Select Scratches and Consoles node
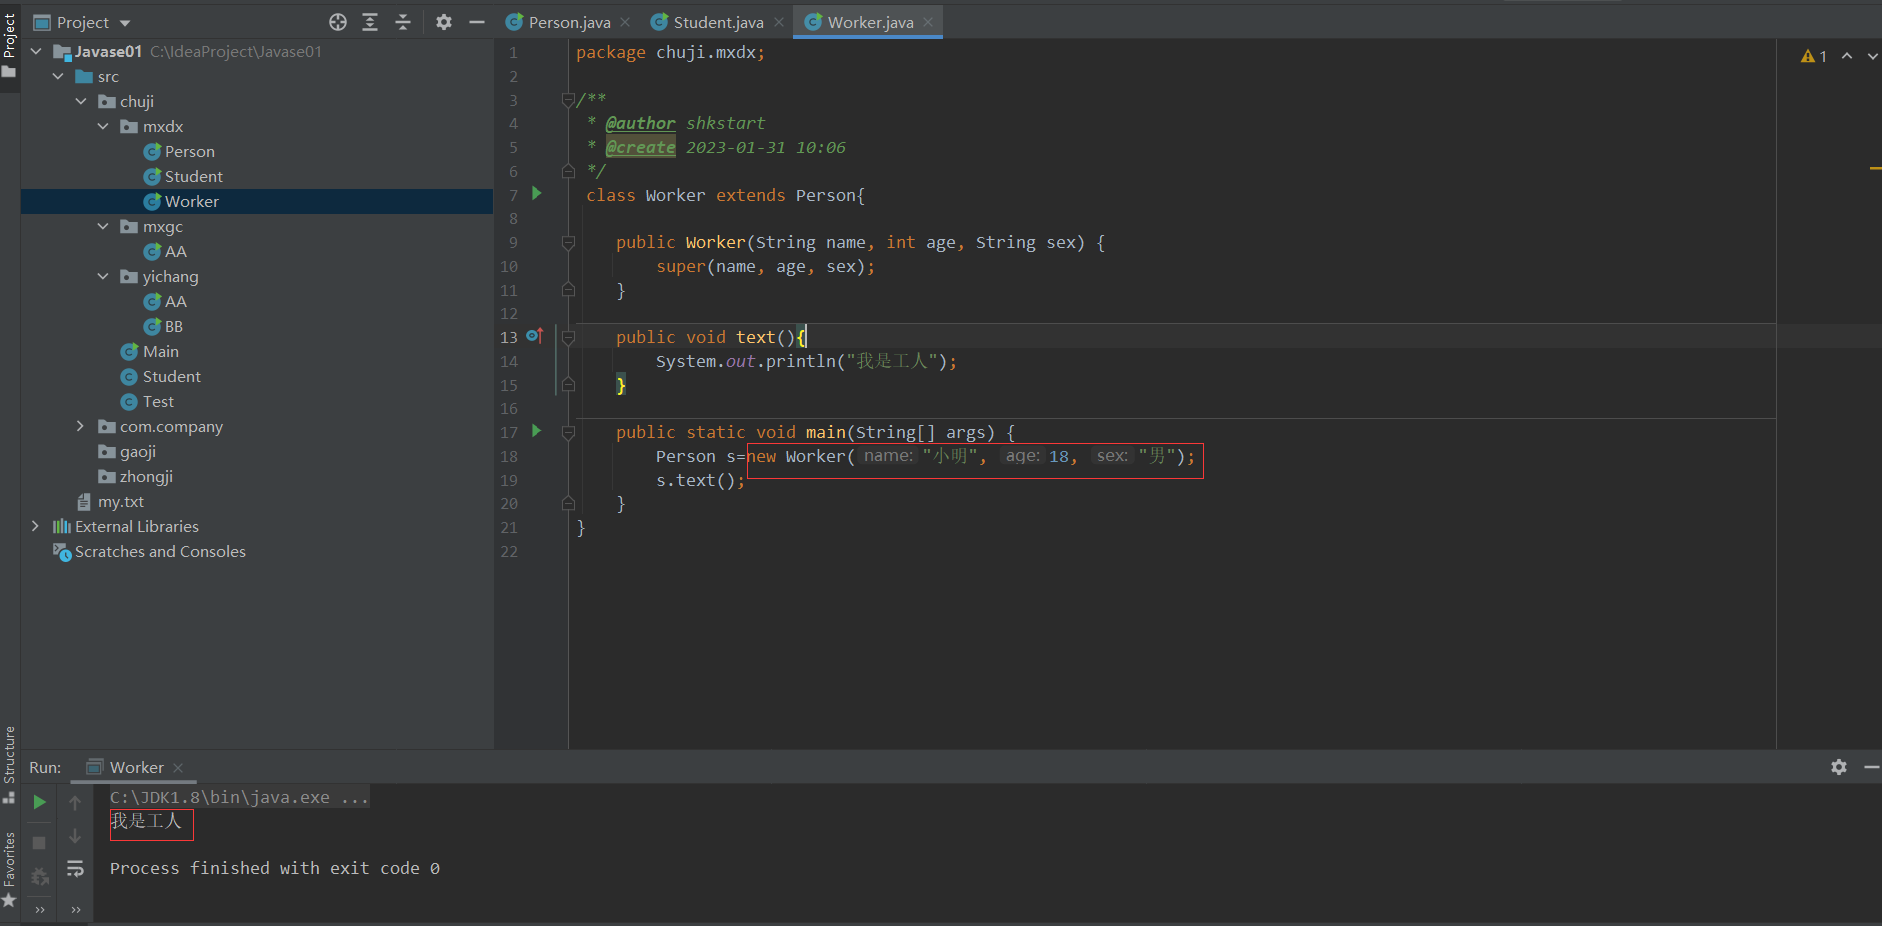Image resolution: width=1882 pixels, height=926 pixels. [149, 551]
